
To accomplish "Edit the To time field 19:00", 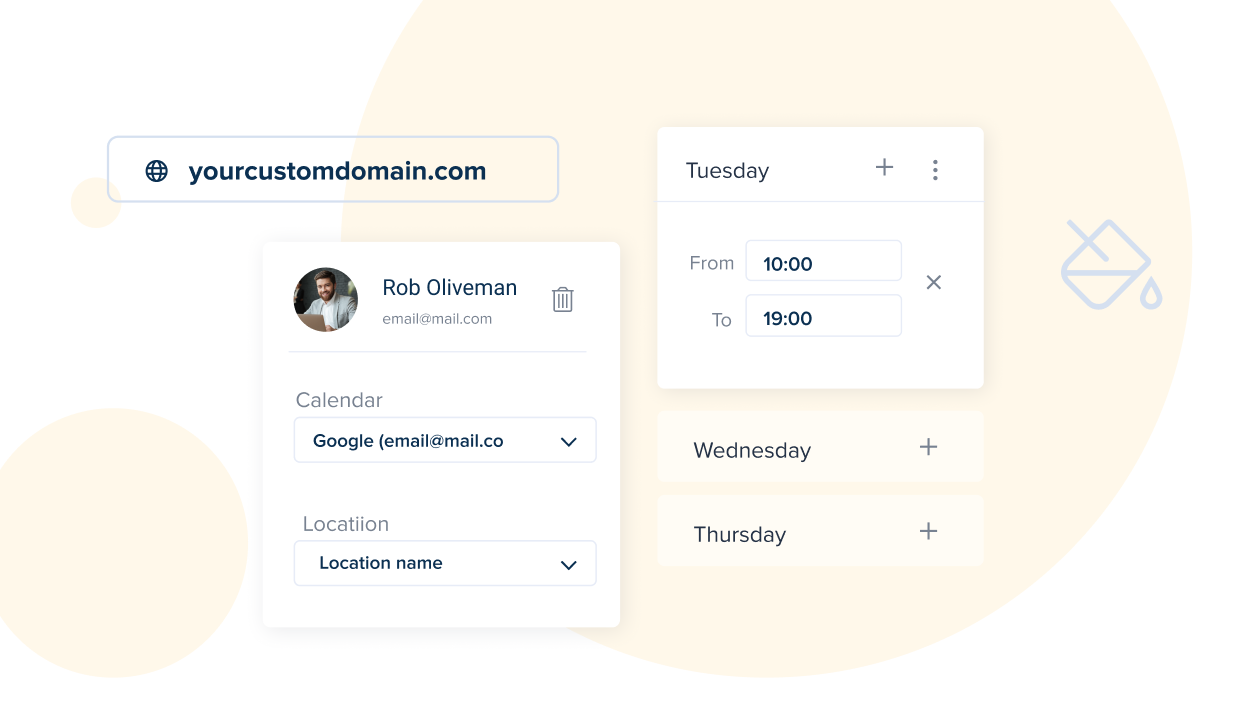I will click(x=823, y=317).
